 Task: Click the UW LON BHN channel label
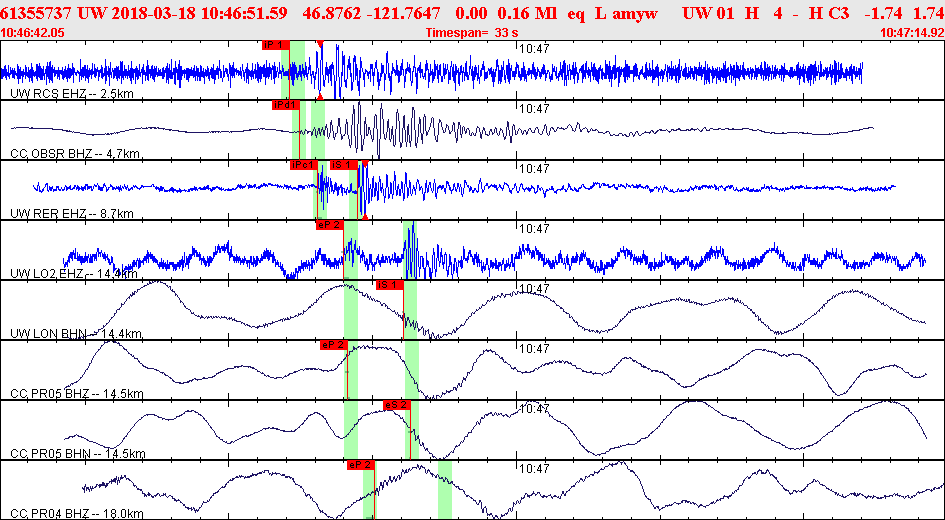click(77, 333)
